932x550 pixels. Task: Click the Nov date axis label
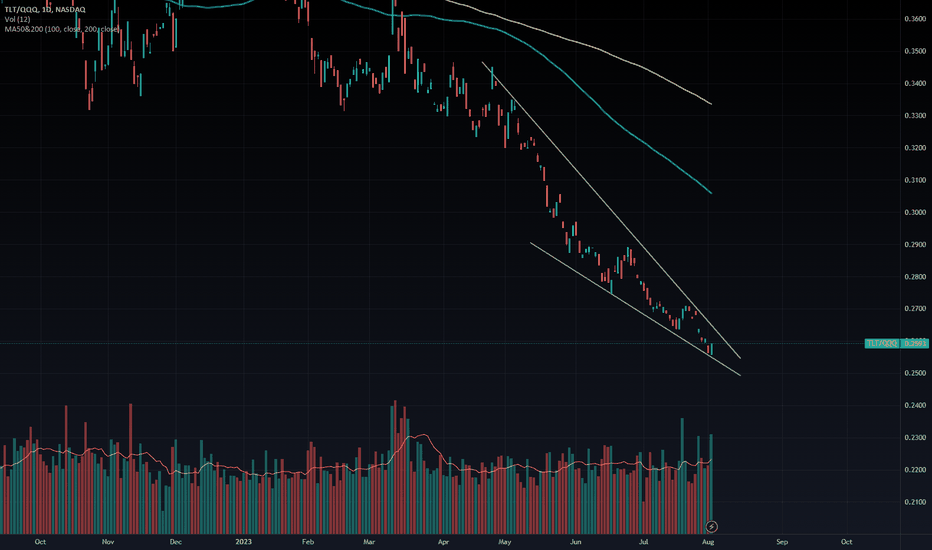point(108,542)
